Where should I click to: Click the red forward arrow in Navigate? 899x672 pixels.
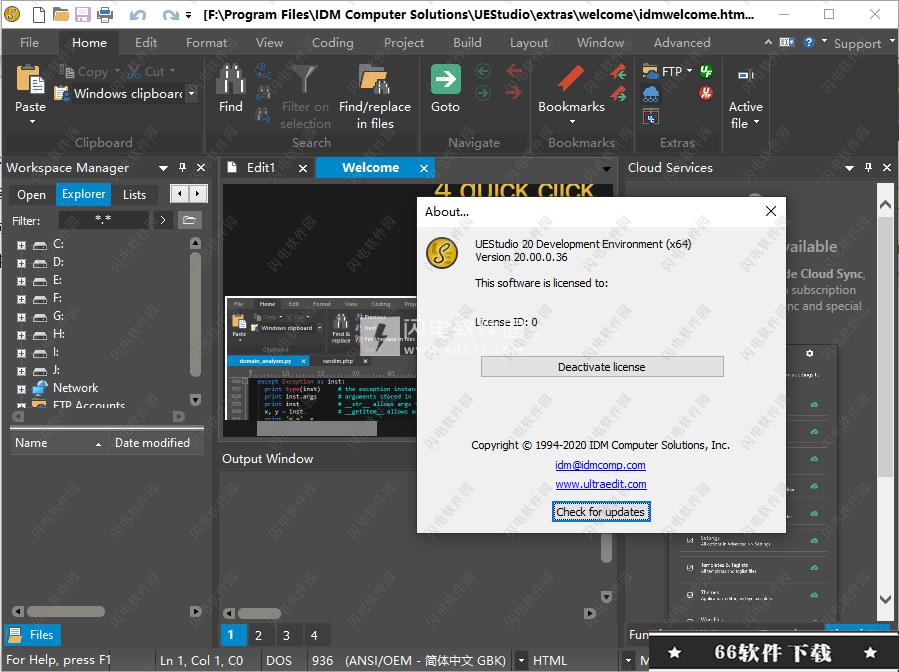pos(514,92)
